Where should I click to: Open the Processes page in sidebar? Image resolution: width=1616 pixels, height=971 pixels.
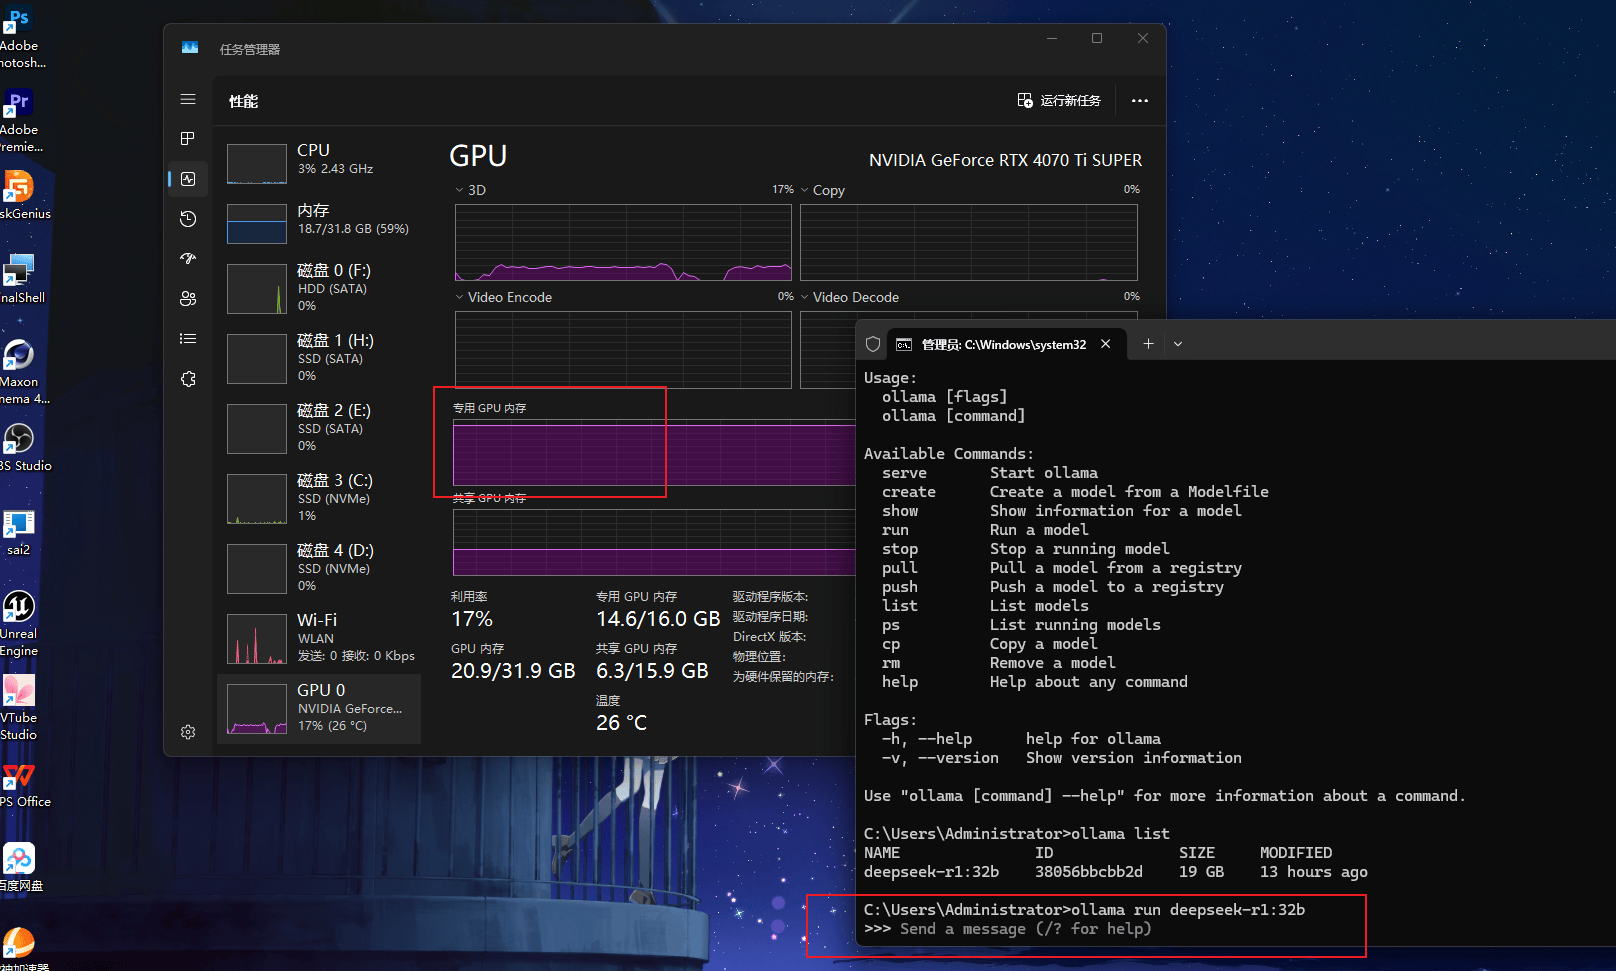(188, 139)
